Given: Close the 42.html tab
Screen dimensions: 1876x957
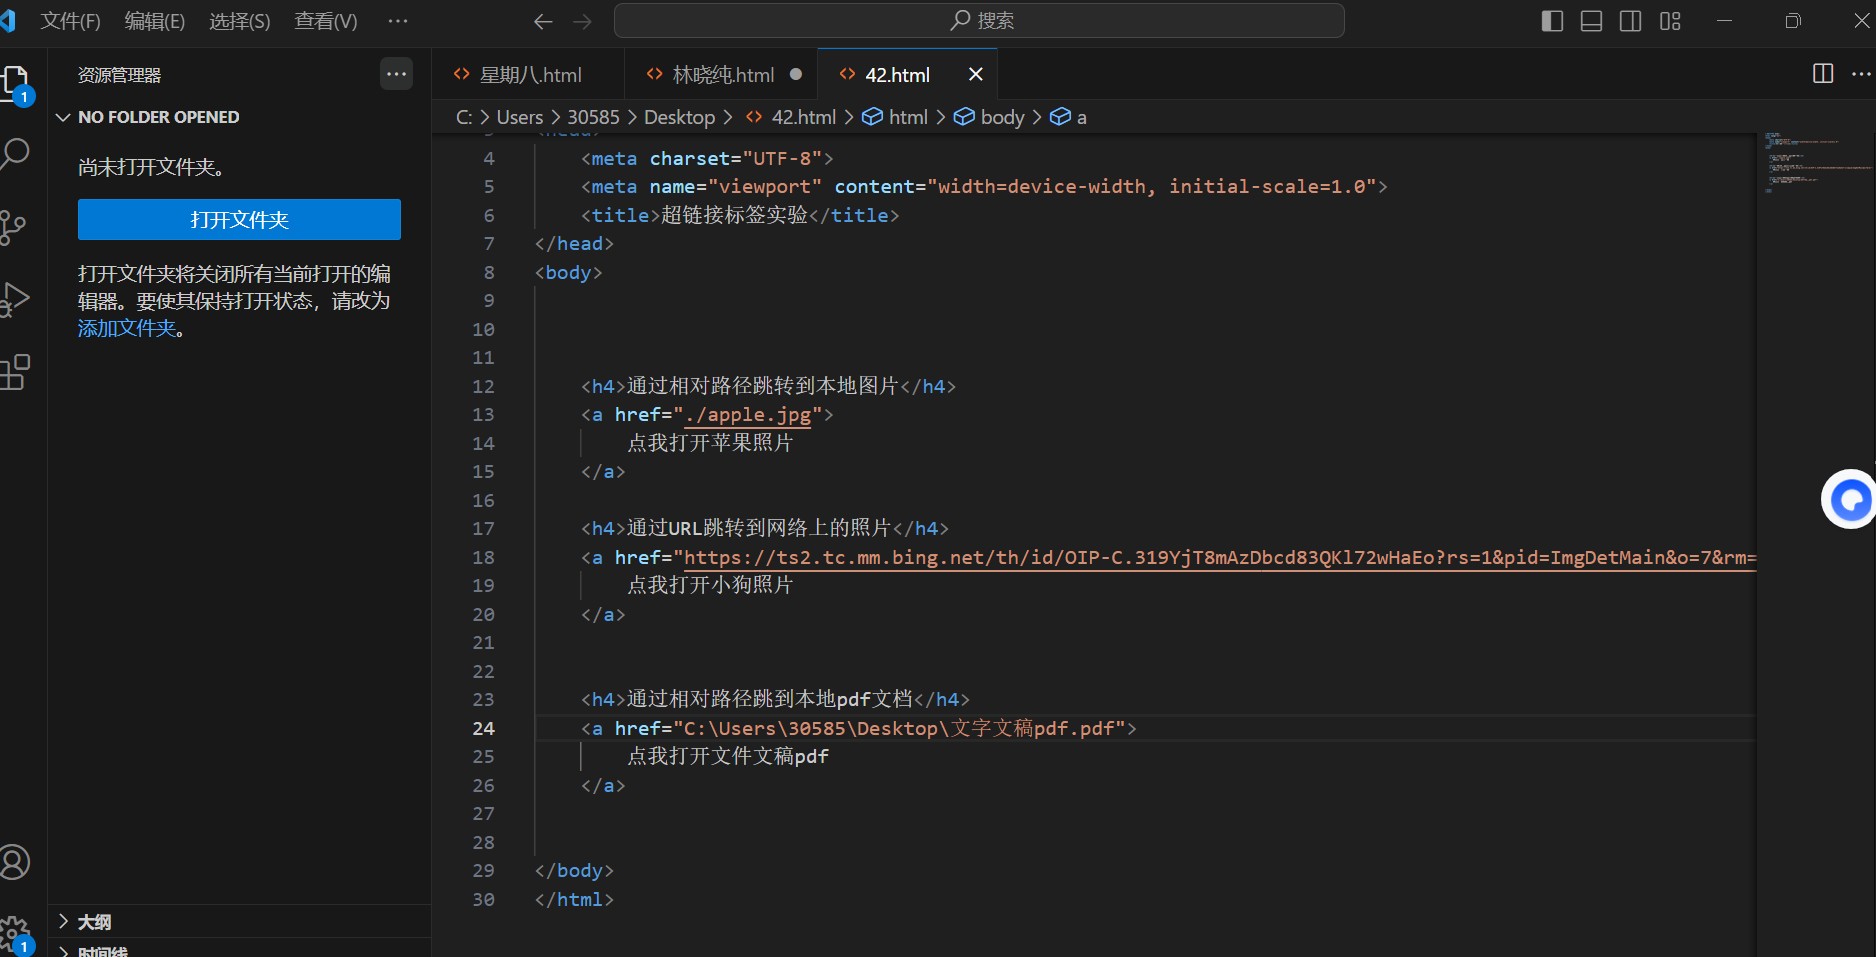Looking at the screenshot, I should pyautogui.click(x=976, y=74).
